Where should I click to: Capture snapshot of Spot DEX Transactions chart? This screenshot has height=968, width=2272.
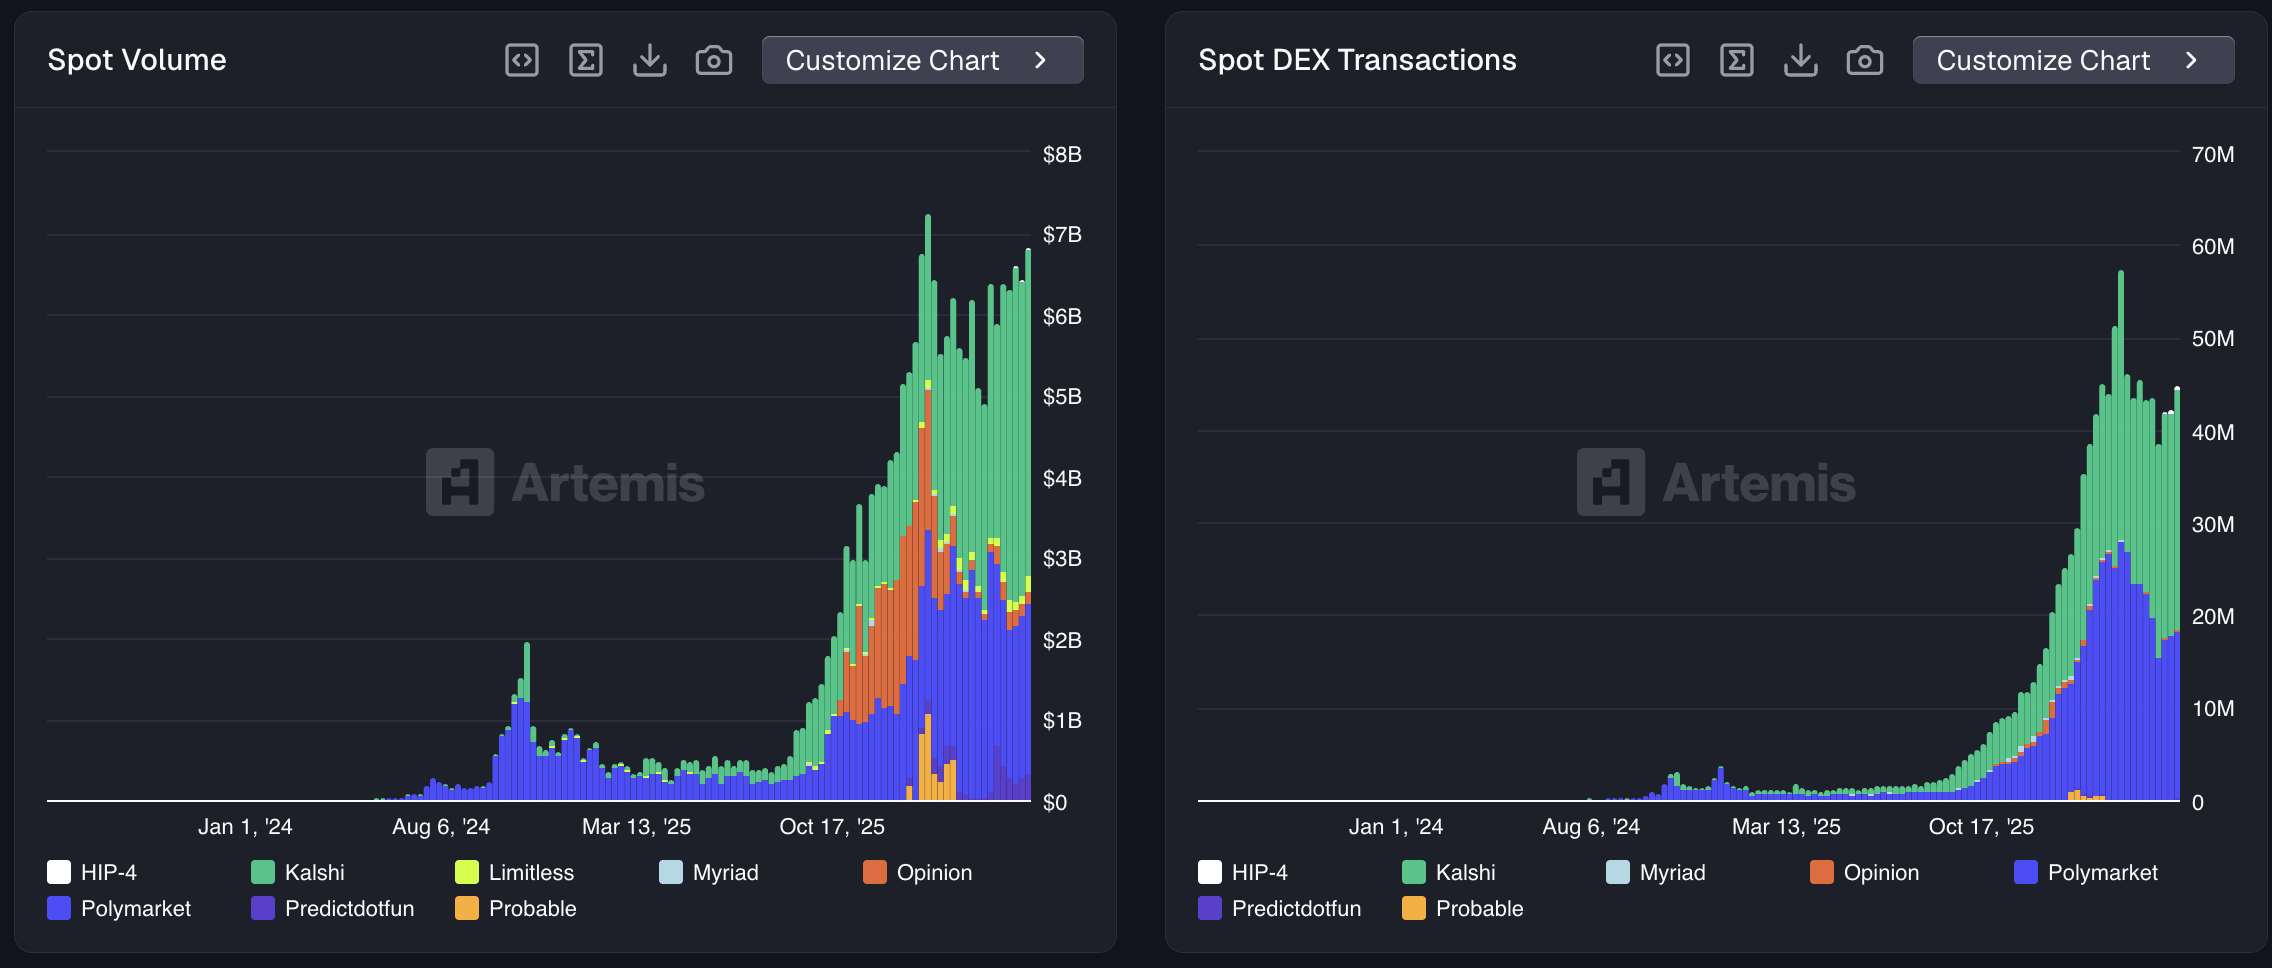tap(1865, 60)
